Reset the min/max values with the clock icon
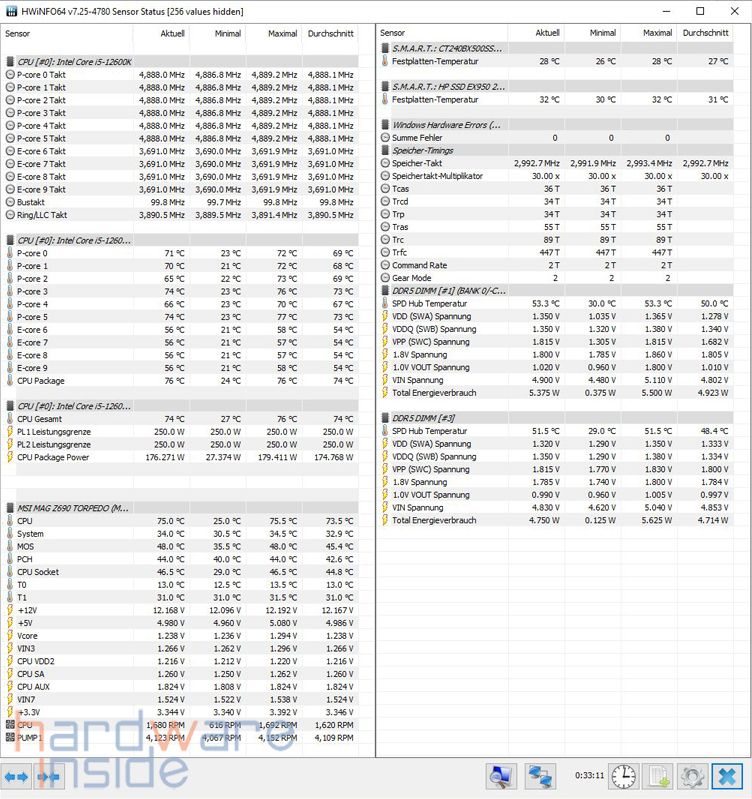Screen dimensions: 752x799 click(624, 777)
